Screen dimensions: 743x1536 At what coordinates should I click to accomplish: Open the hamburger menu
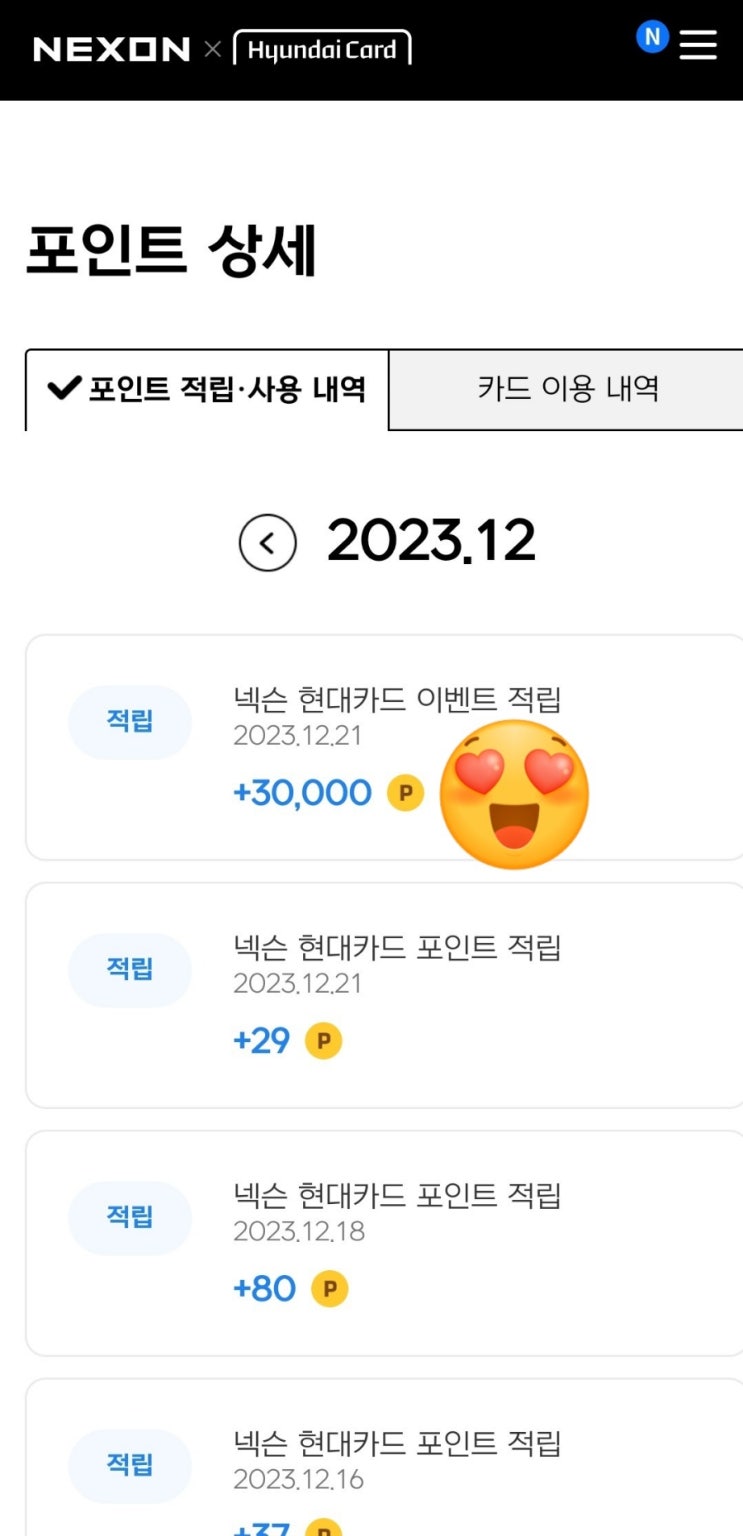click(698, 44)
